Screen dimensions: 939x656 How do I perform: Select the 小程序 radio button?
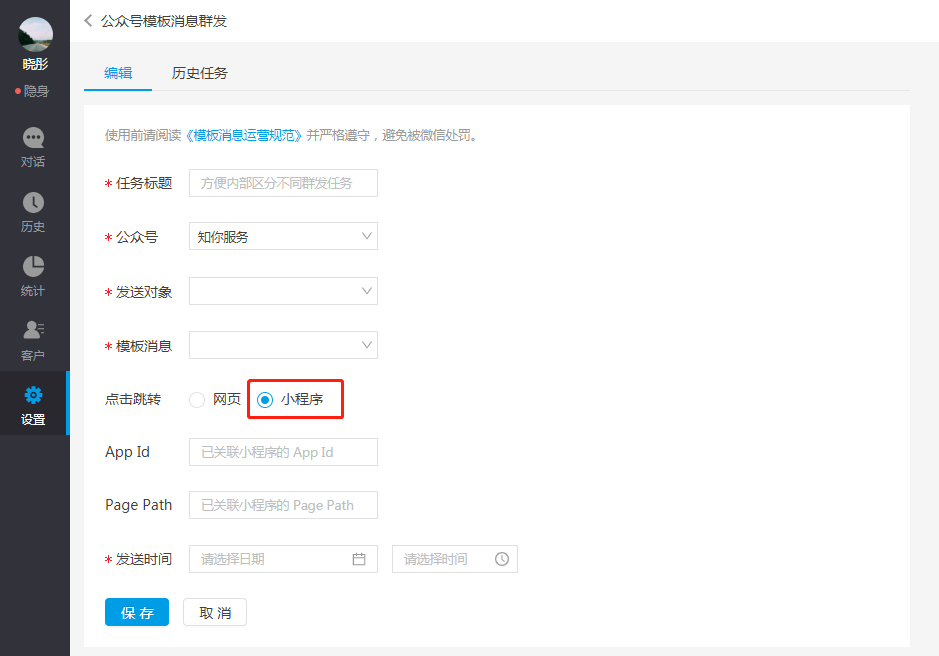[x=265, y=400]
